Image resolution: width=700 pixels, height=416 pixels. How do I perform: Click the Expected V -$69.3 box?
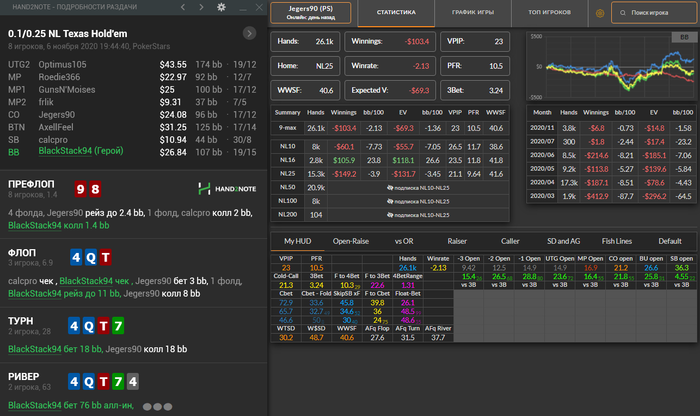390,91
